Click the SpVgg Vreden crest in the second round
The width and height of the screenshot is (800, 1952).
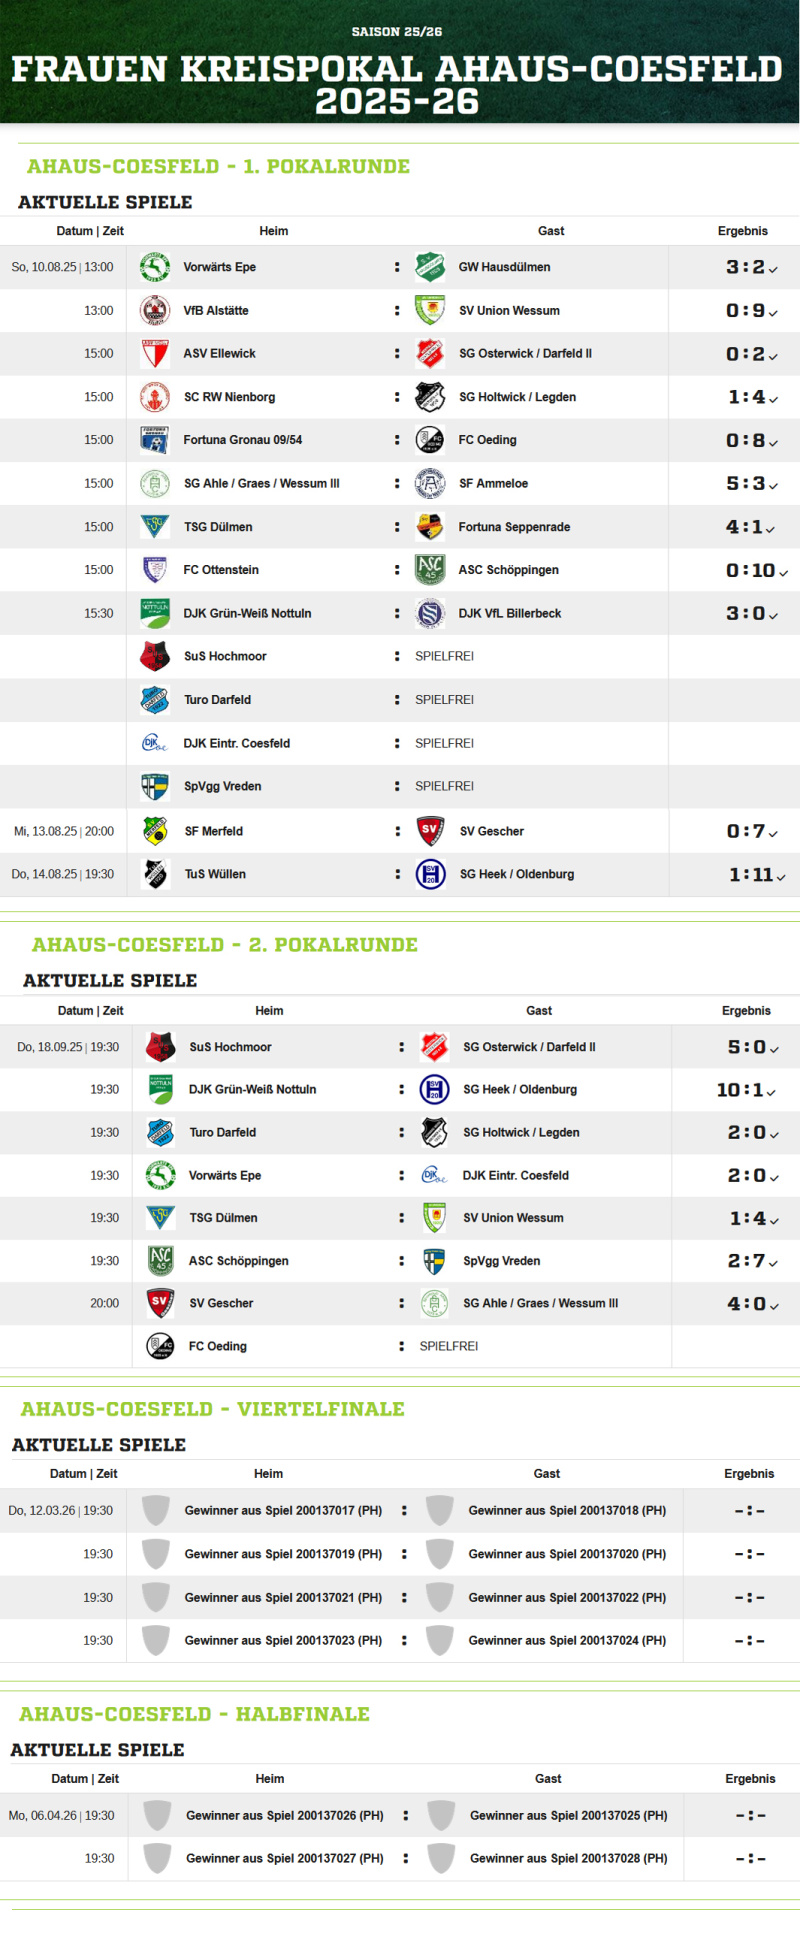(x=434, y=1261)
